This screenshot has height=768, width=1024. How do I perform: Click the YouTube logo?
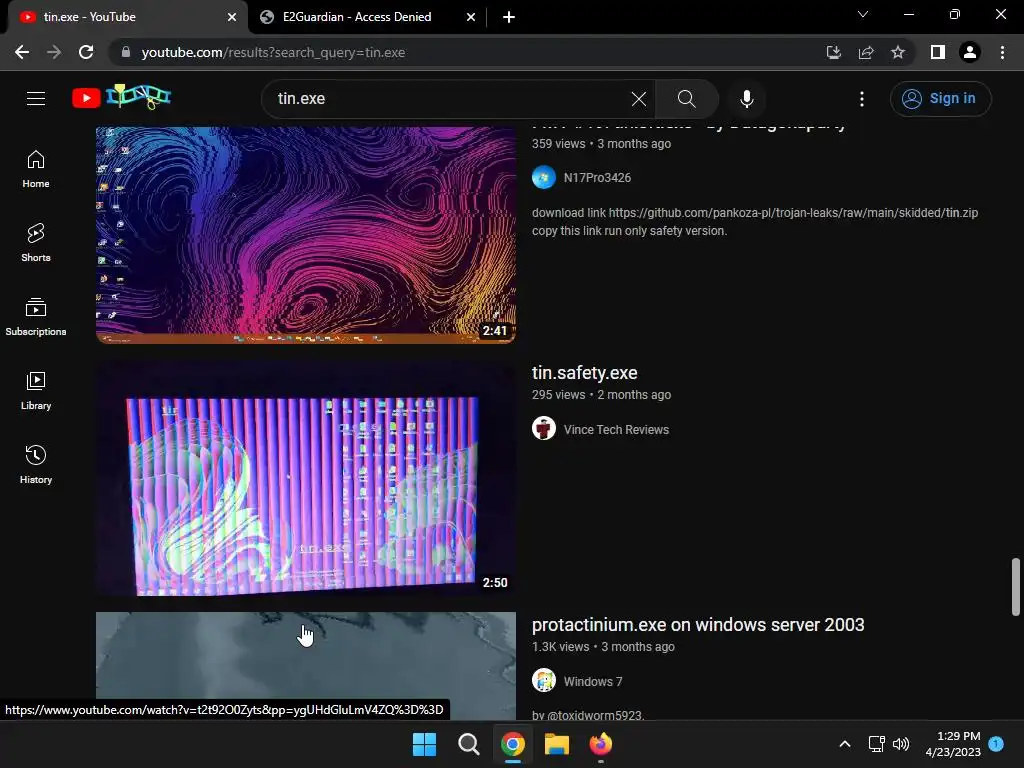point(121,97)
